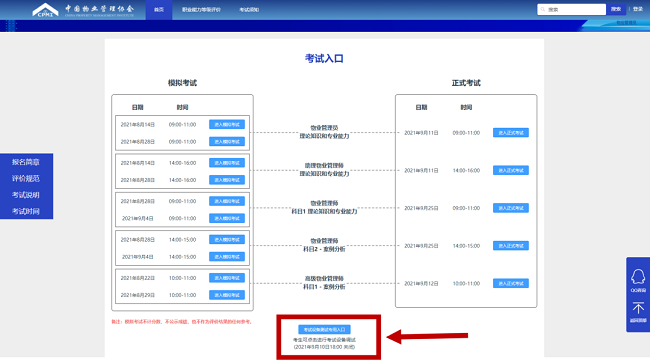Click the 正式考试 column heading

(466, 83)
